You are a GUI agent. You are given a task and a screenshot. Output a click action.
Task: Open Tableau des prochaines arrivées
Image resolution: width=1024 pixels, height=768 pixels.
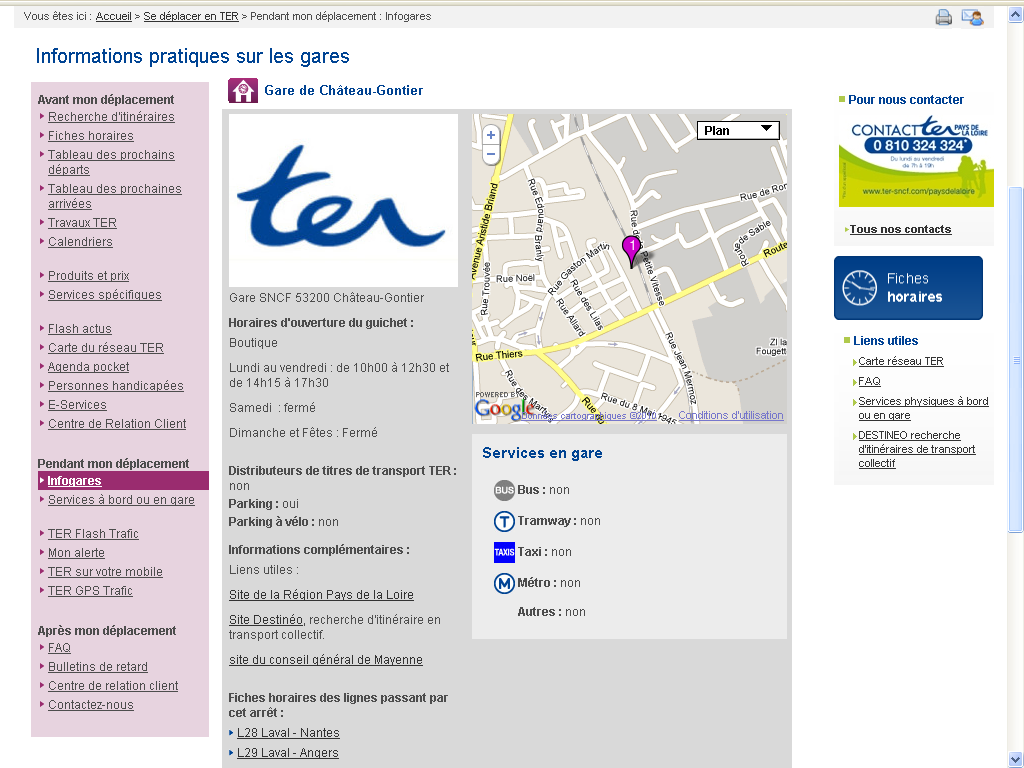[114, 196]
